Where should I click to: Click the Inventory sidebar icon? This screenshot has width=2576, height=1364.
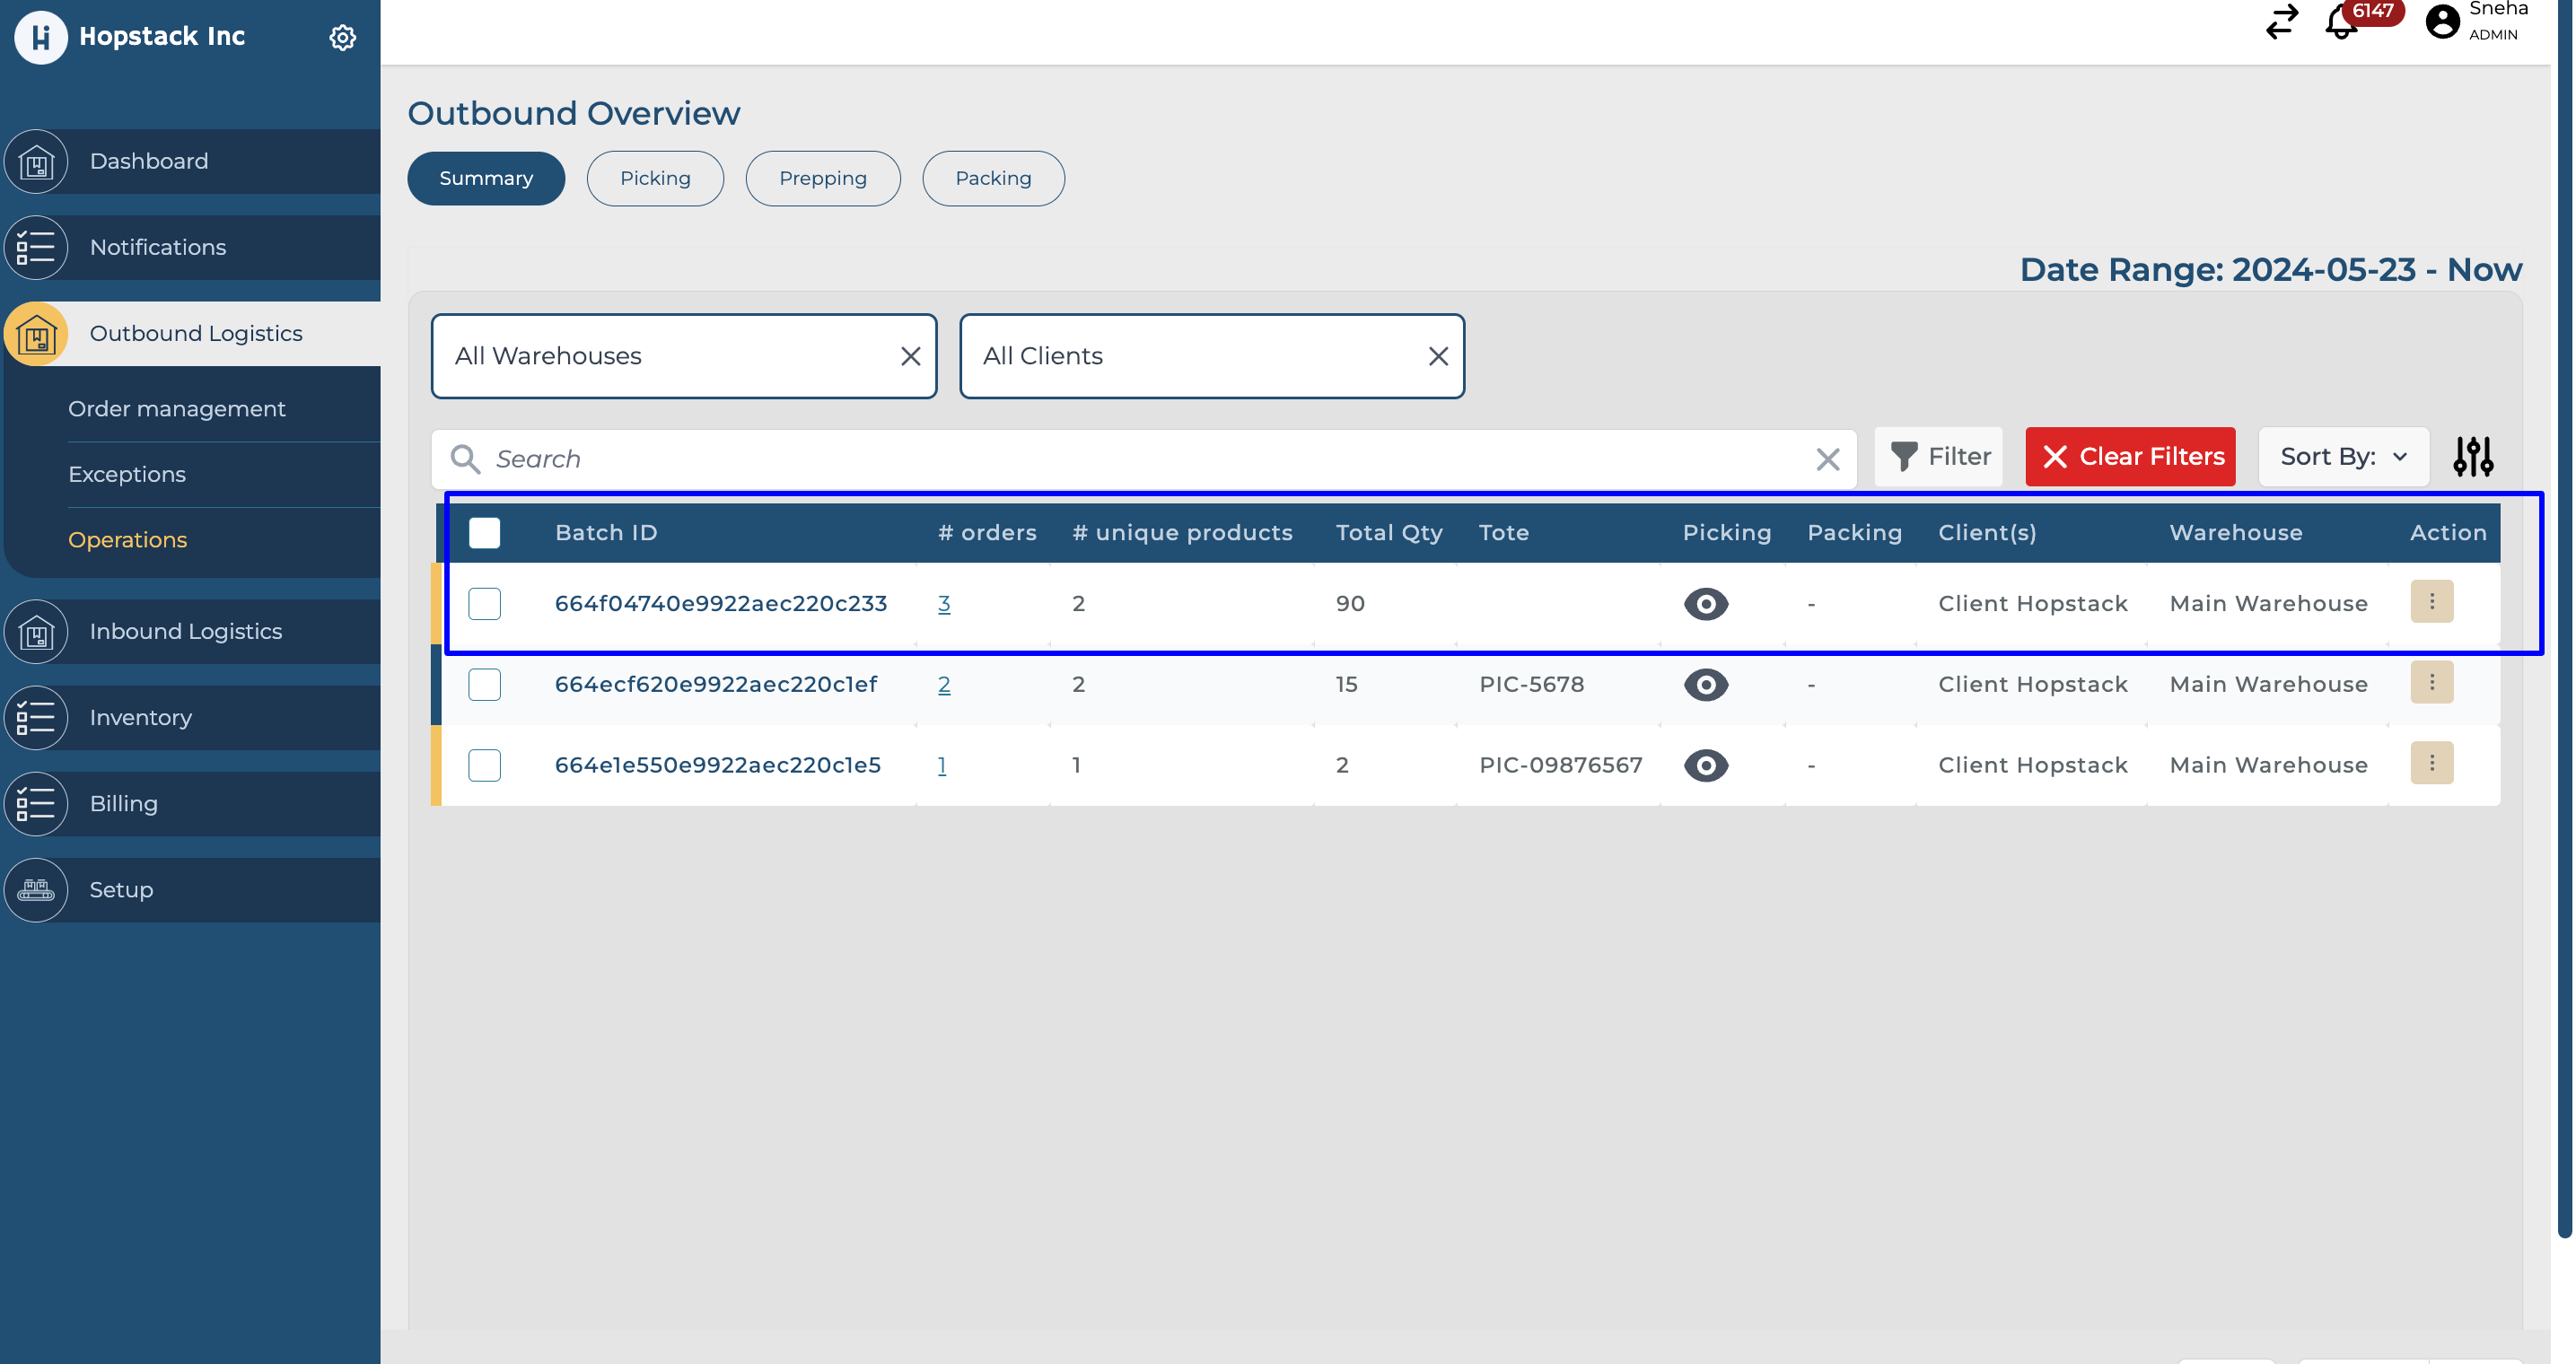click(x=36, y=717)
